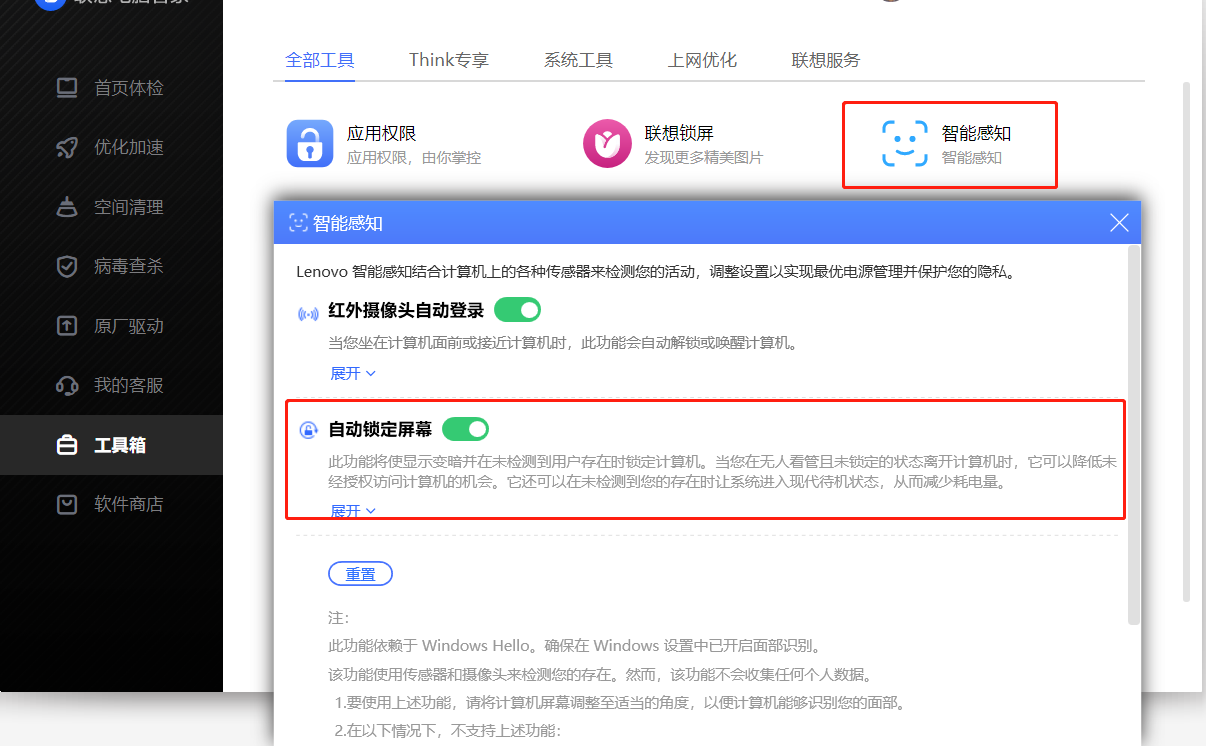Image resolution: width=1206 pixels, height=746 pixels.
Task: Click the 首页体检 monitor icon
Action: pos(67,88)
